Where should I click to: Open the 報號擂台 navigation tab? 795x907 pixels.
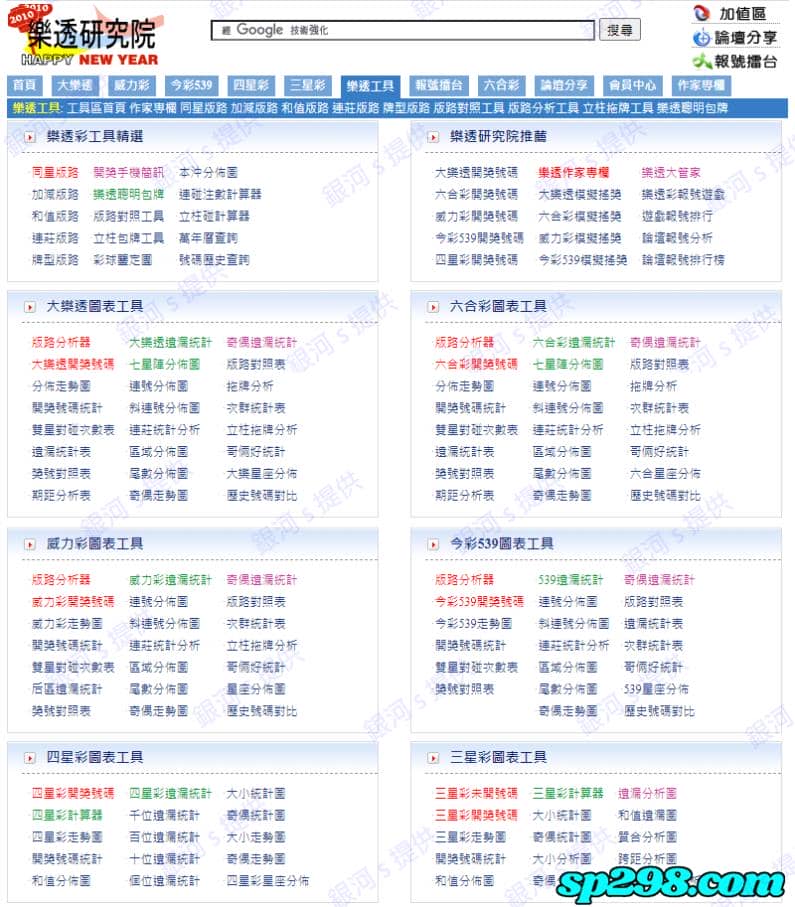[x=439, y=86]
